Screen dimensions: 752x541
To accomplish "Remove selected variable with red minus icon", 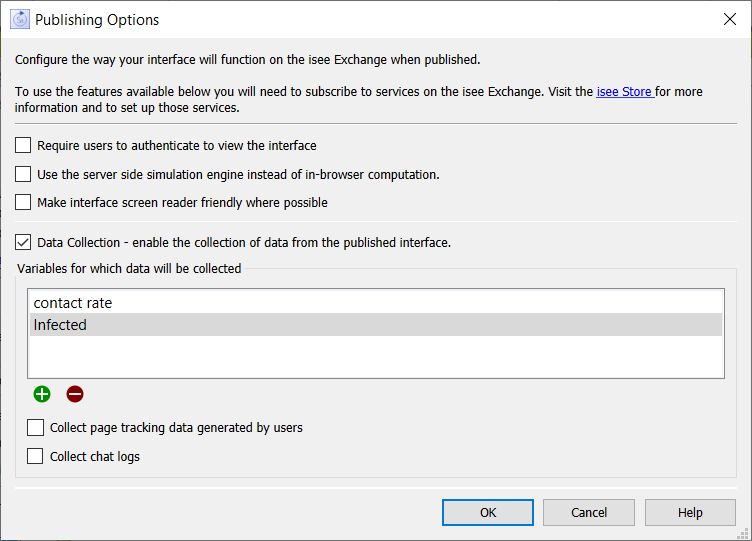I will pos(75,394).
